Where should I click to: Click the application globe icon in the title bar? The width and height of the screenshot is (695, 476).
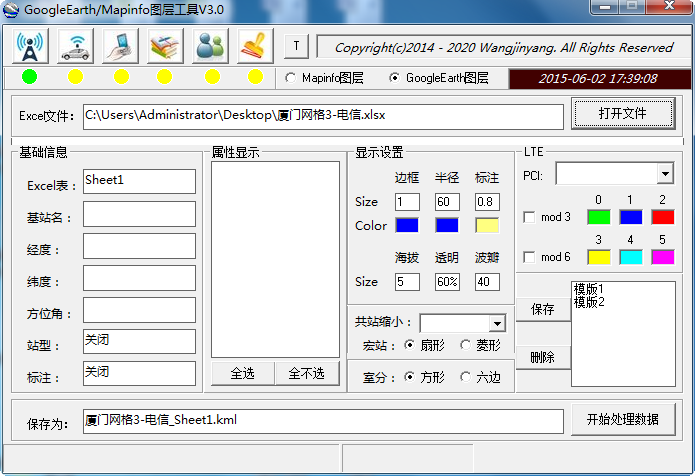pyautogui.click(x=11, y=10)
